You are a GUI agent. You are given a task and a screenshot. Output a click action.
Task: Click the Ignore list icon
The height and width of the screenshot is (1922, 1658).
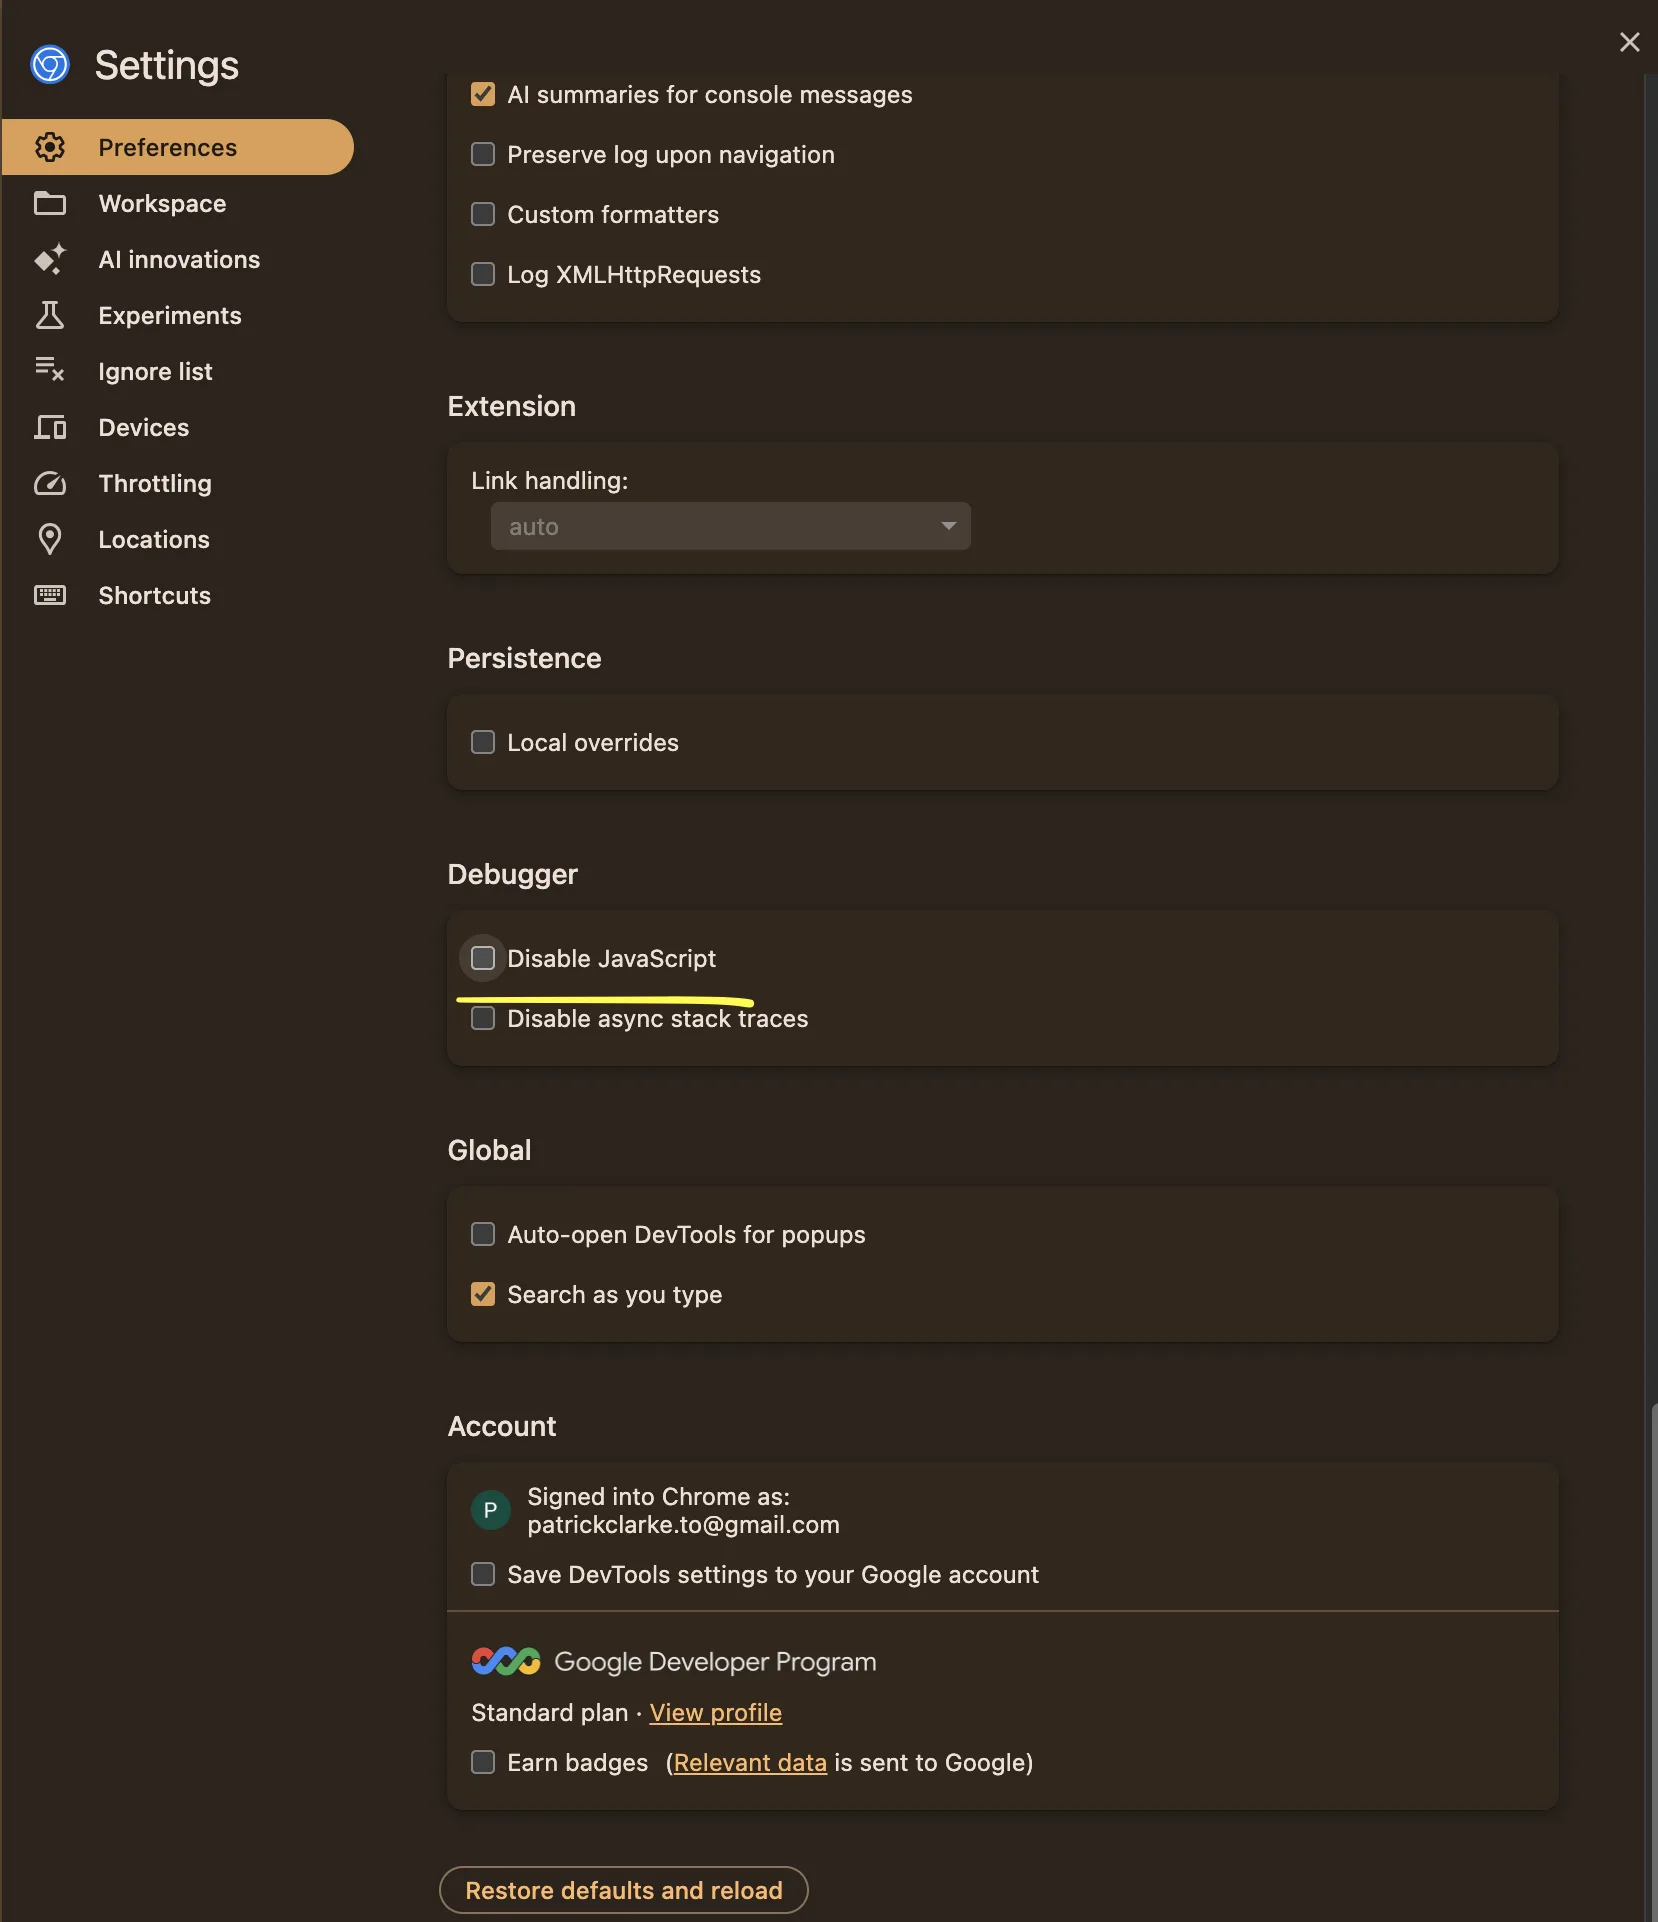50,370
